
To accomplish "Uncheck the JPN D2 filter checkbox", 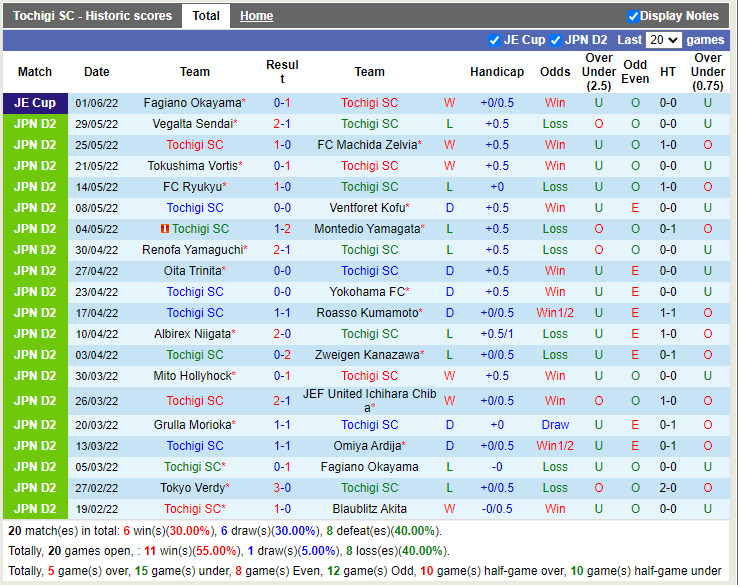I will coord(556,40).
